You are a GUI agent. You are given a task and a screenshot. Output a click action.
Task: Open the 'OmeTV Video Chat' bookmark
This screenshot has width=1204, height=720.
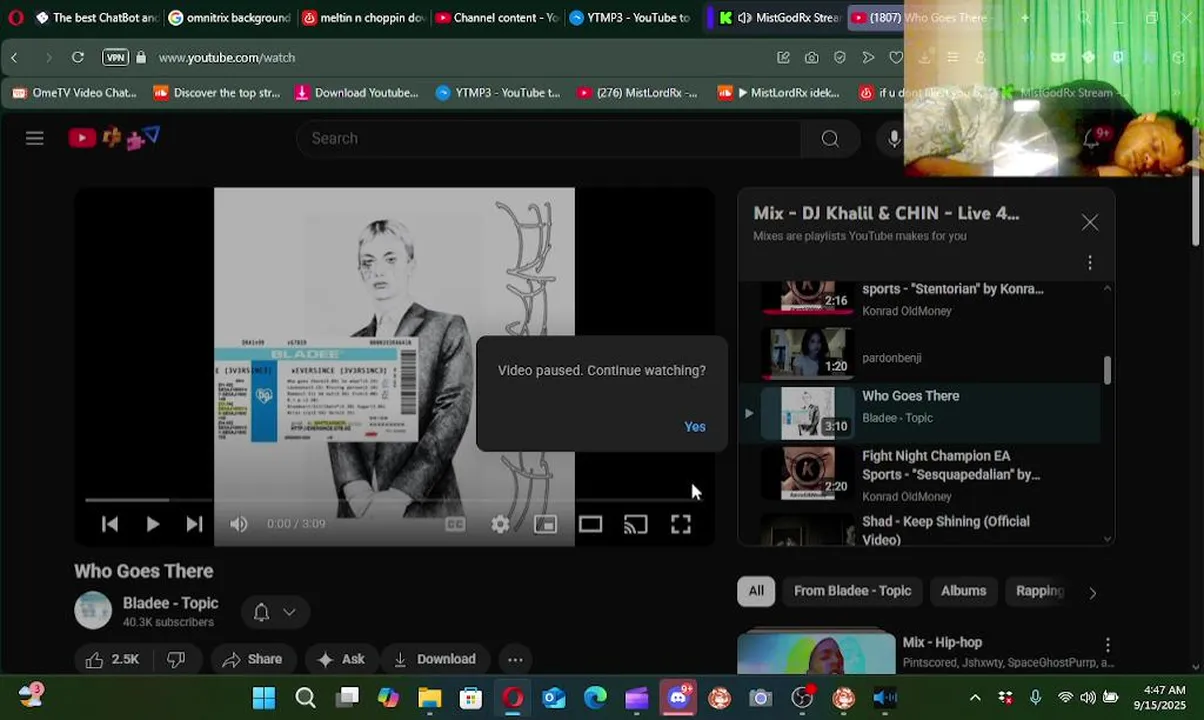coord(75,93)
